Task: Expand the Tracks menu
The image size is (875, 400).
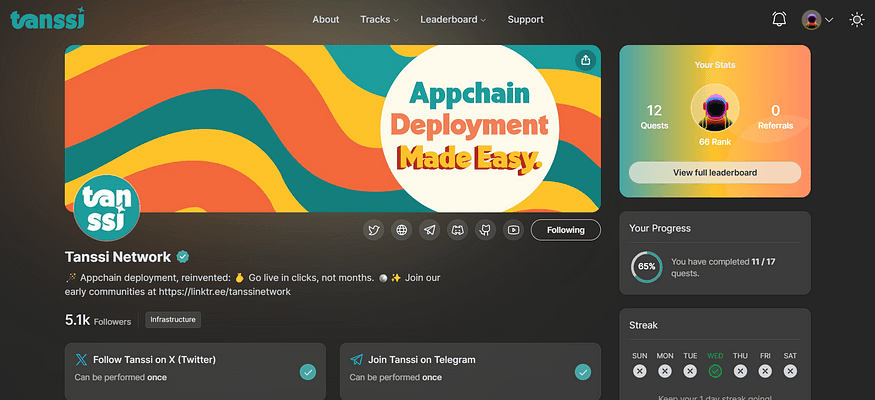Action: (x=379, y=20)
